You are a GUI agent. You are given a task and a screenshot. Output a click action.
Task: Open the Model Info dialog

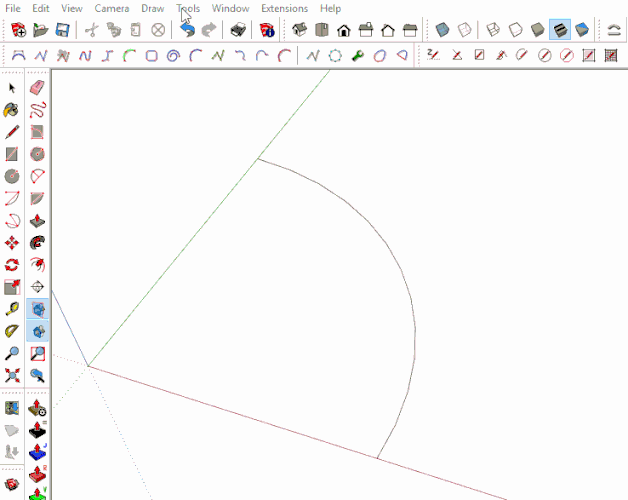267,30
